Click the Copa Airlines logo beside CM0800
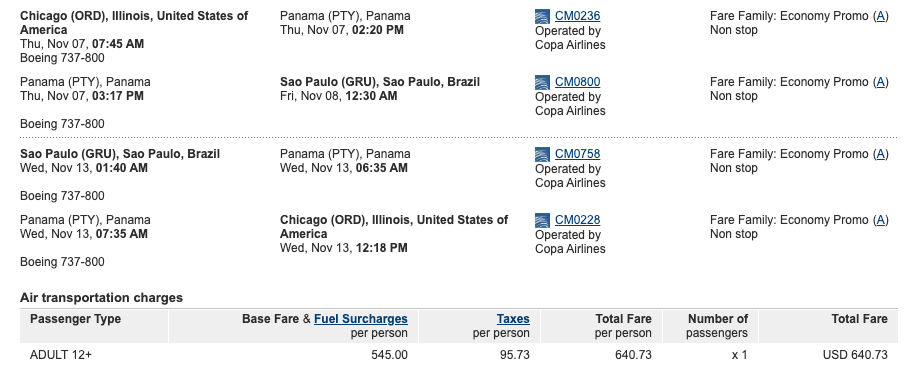The image size is (918, 368). 543,82
